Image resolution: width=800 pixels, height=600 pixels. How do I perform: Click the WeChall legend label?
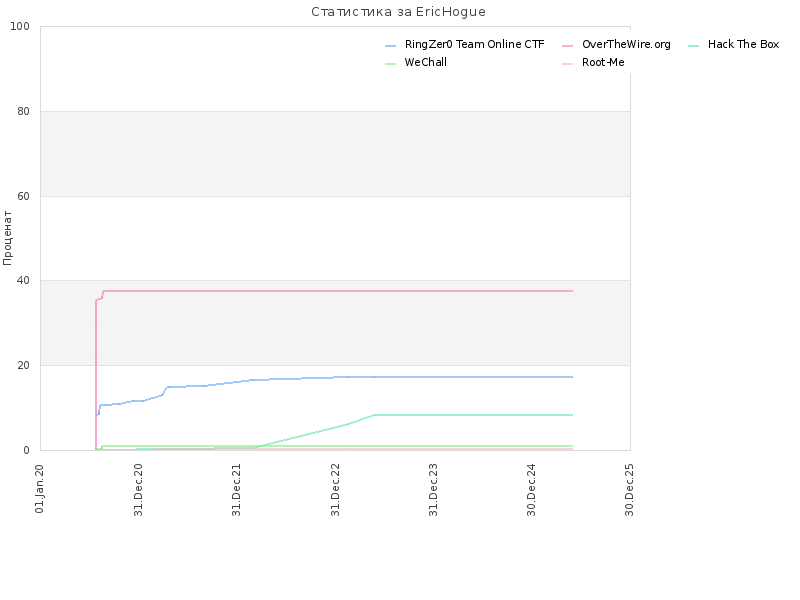[426, 63]
